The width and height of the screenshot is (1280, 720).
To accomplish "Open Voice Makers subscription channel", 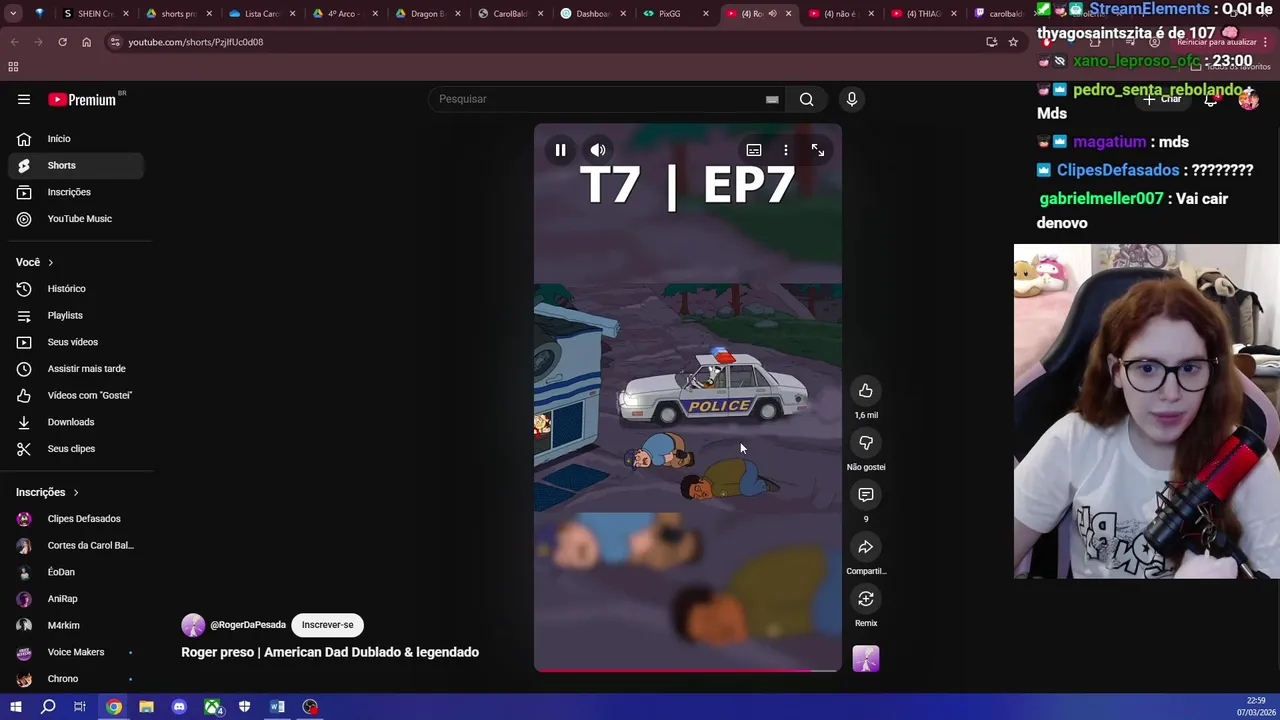I will (76, 652).
